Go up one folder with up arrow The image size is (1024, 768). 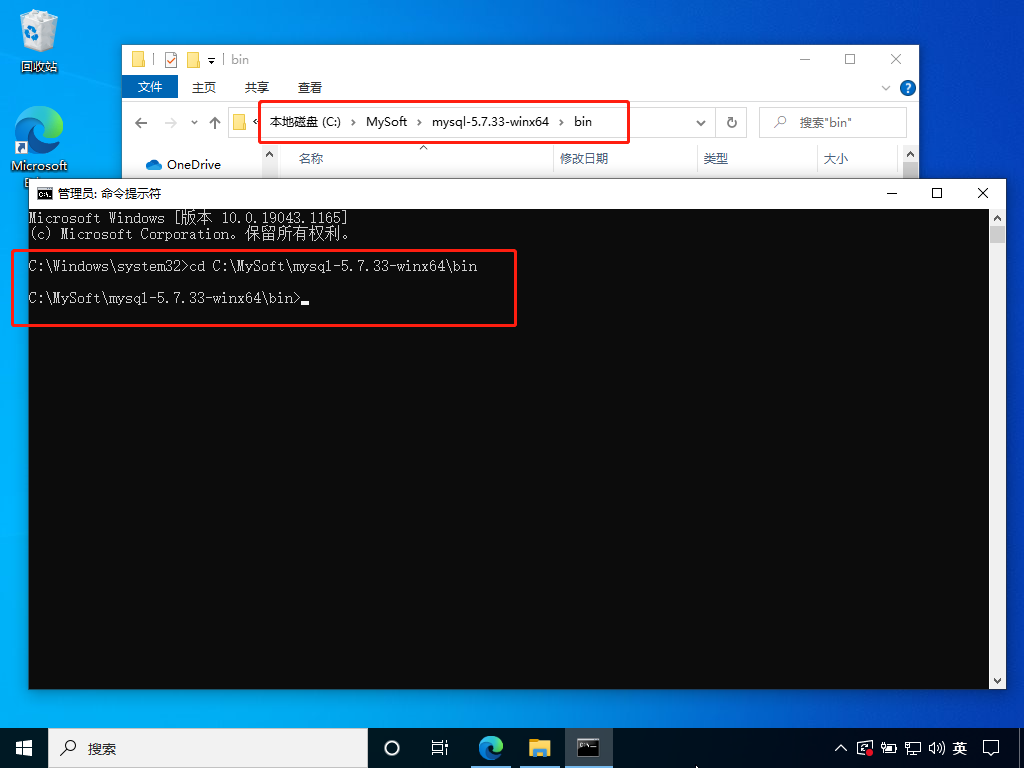tap(215, 123)
